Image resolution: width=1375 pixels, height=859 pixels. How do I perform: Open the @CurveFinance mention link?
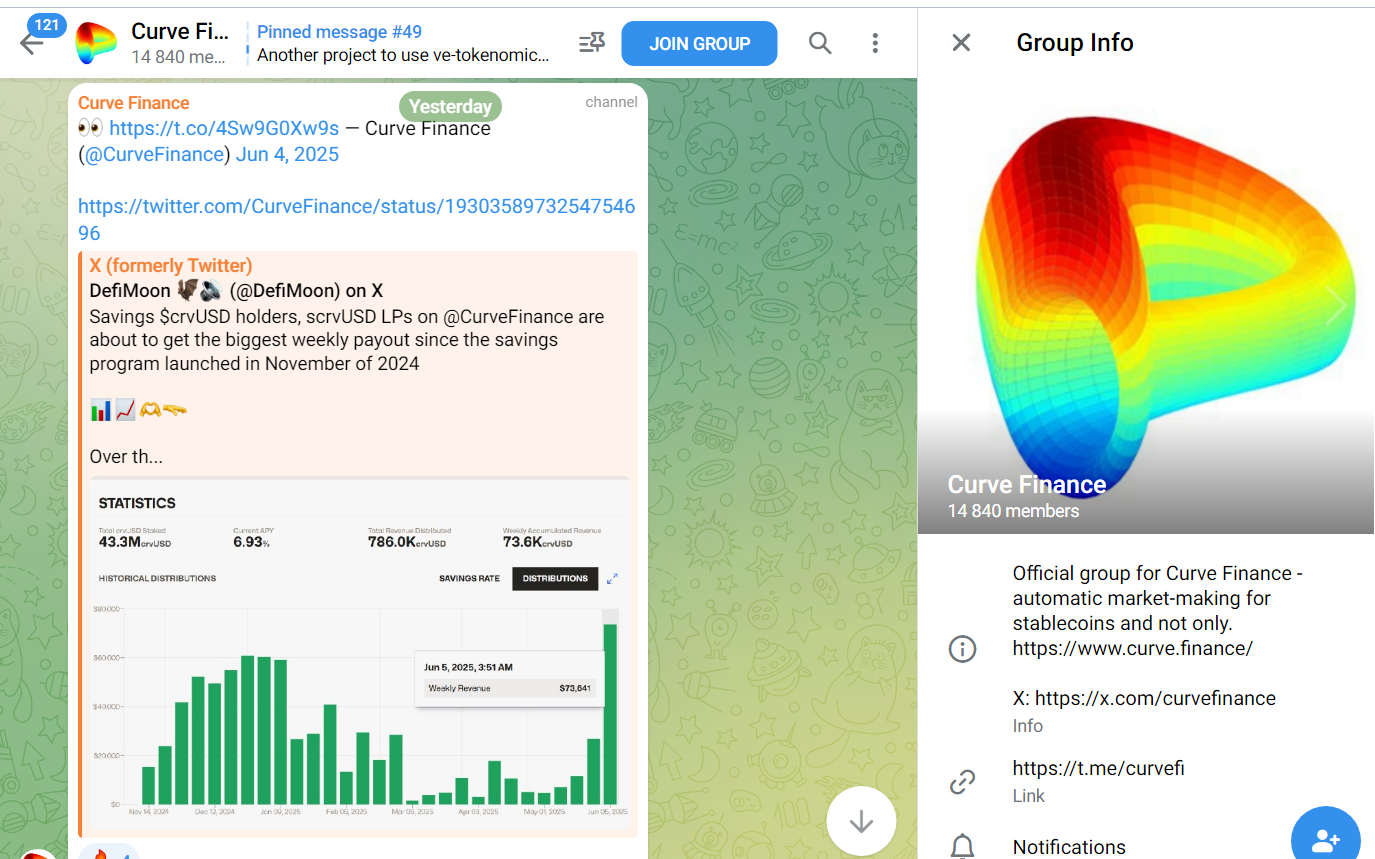tap(154, 154)
